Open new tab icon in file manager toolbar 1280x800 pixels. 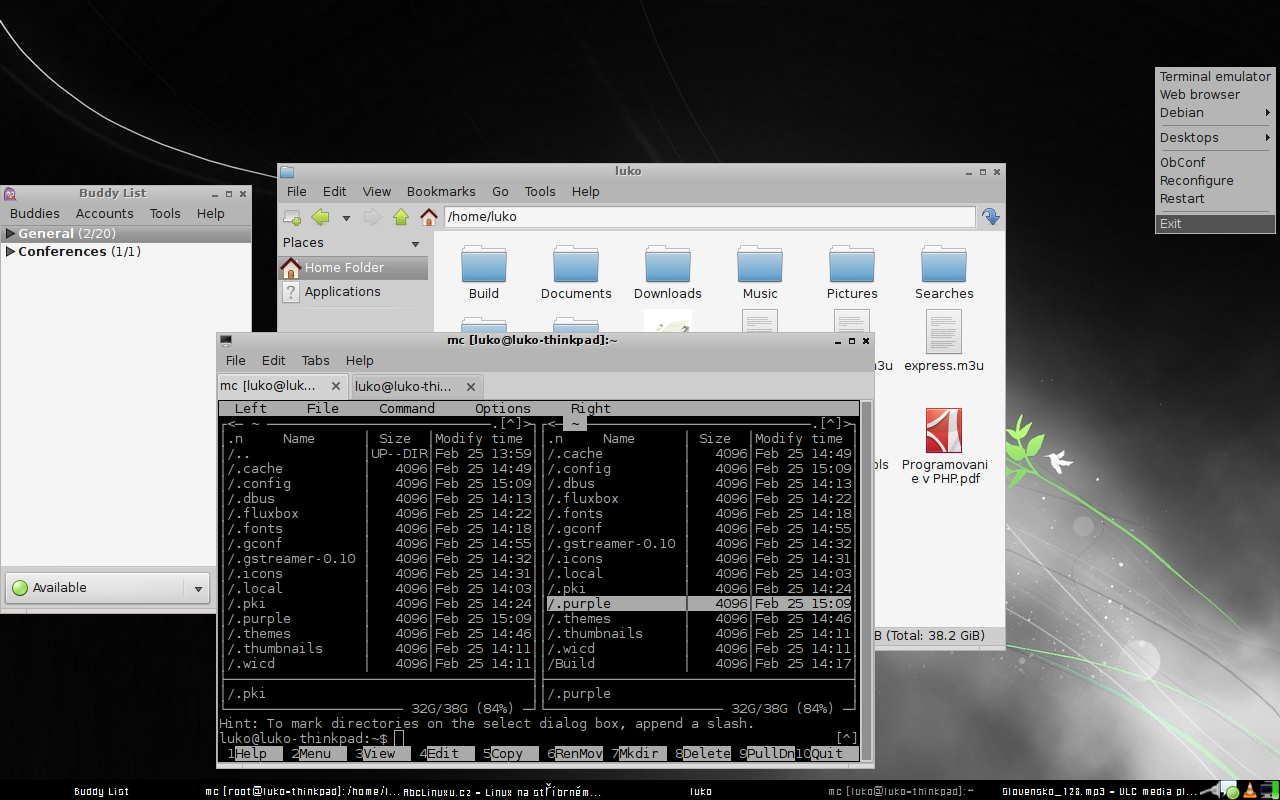pos(292,217)
